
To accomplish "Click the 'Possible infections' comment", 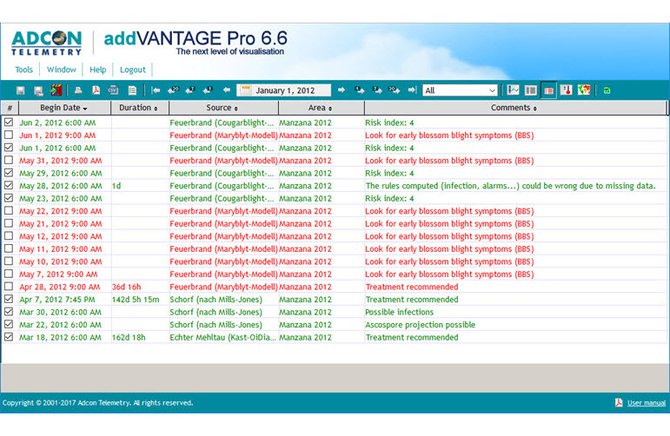I will pyautogui.click(x=399, y=312).
